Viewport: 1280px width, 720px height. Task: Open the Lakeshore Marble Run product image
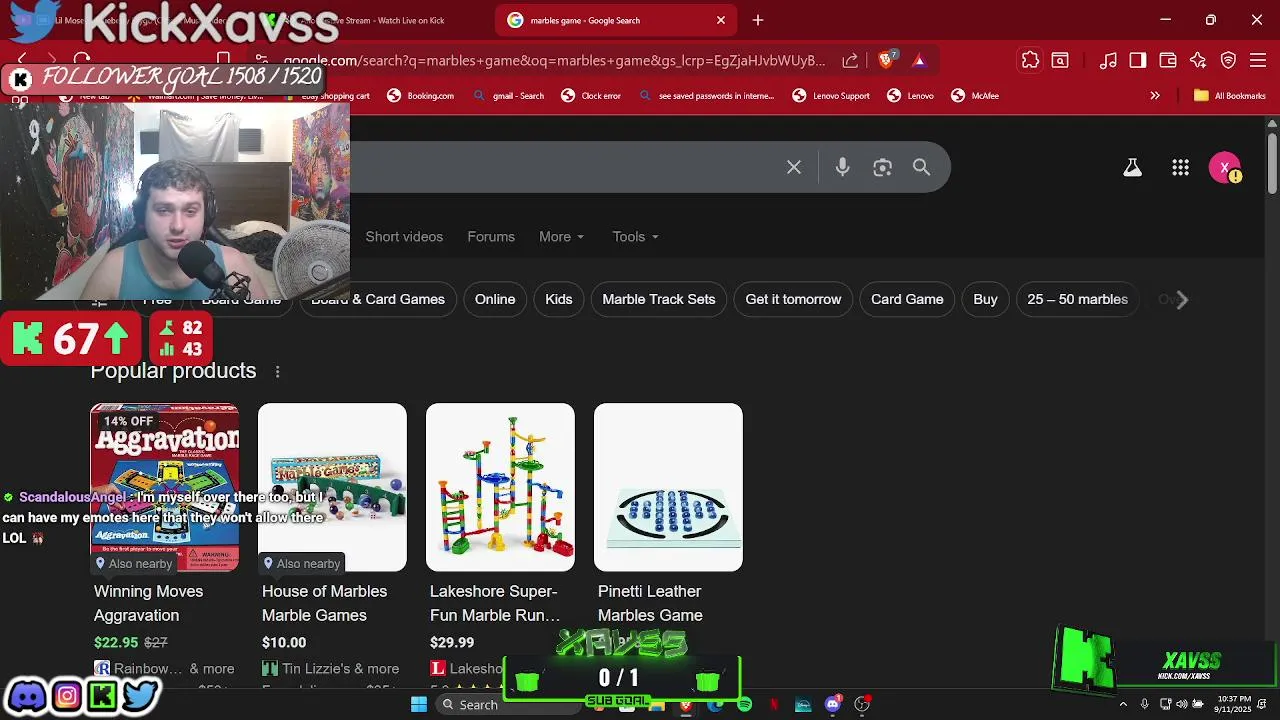[500, 487]
